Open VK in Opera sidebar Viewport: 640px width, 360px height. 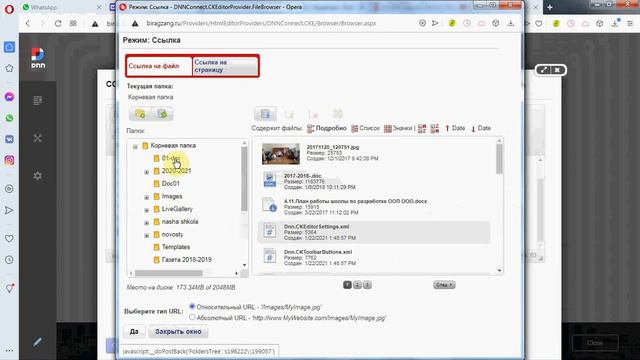tap(9, 139)
